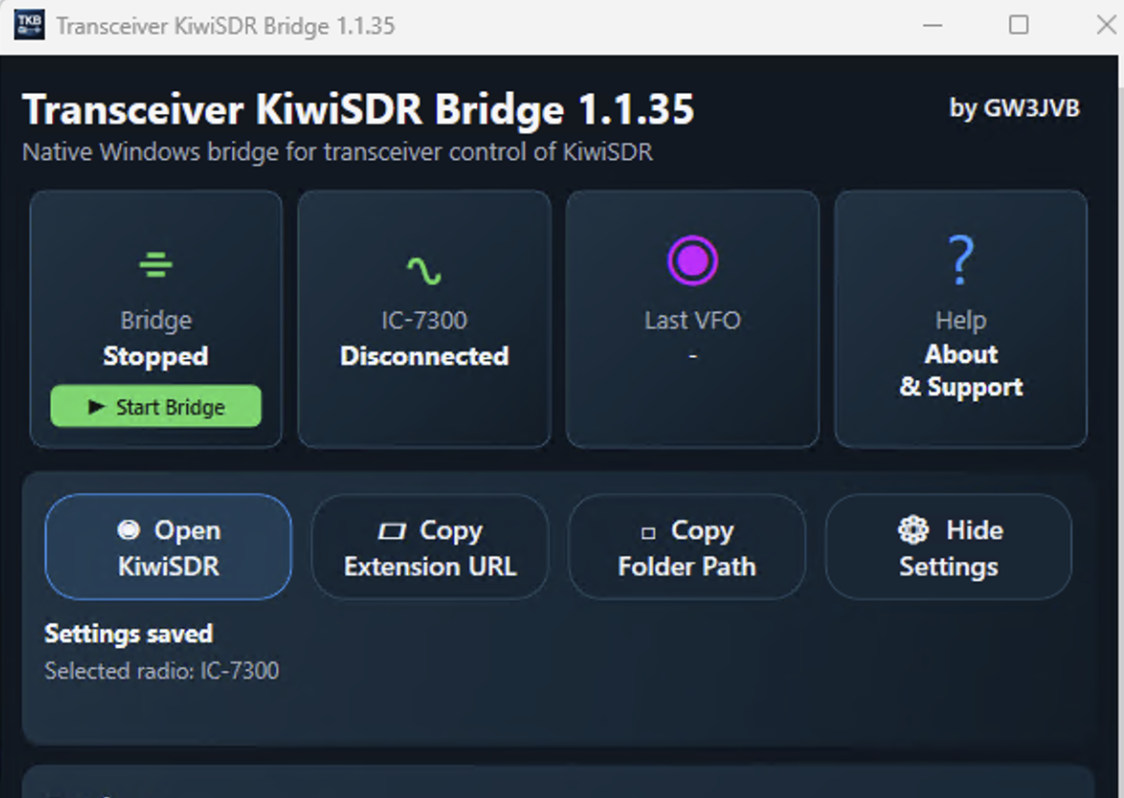1124x798 pixels.
Task: Click the green Bridge status lines icon
Action: [156, 265]
